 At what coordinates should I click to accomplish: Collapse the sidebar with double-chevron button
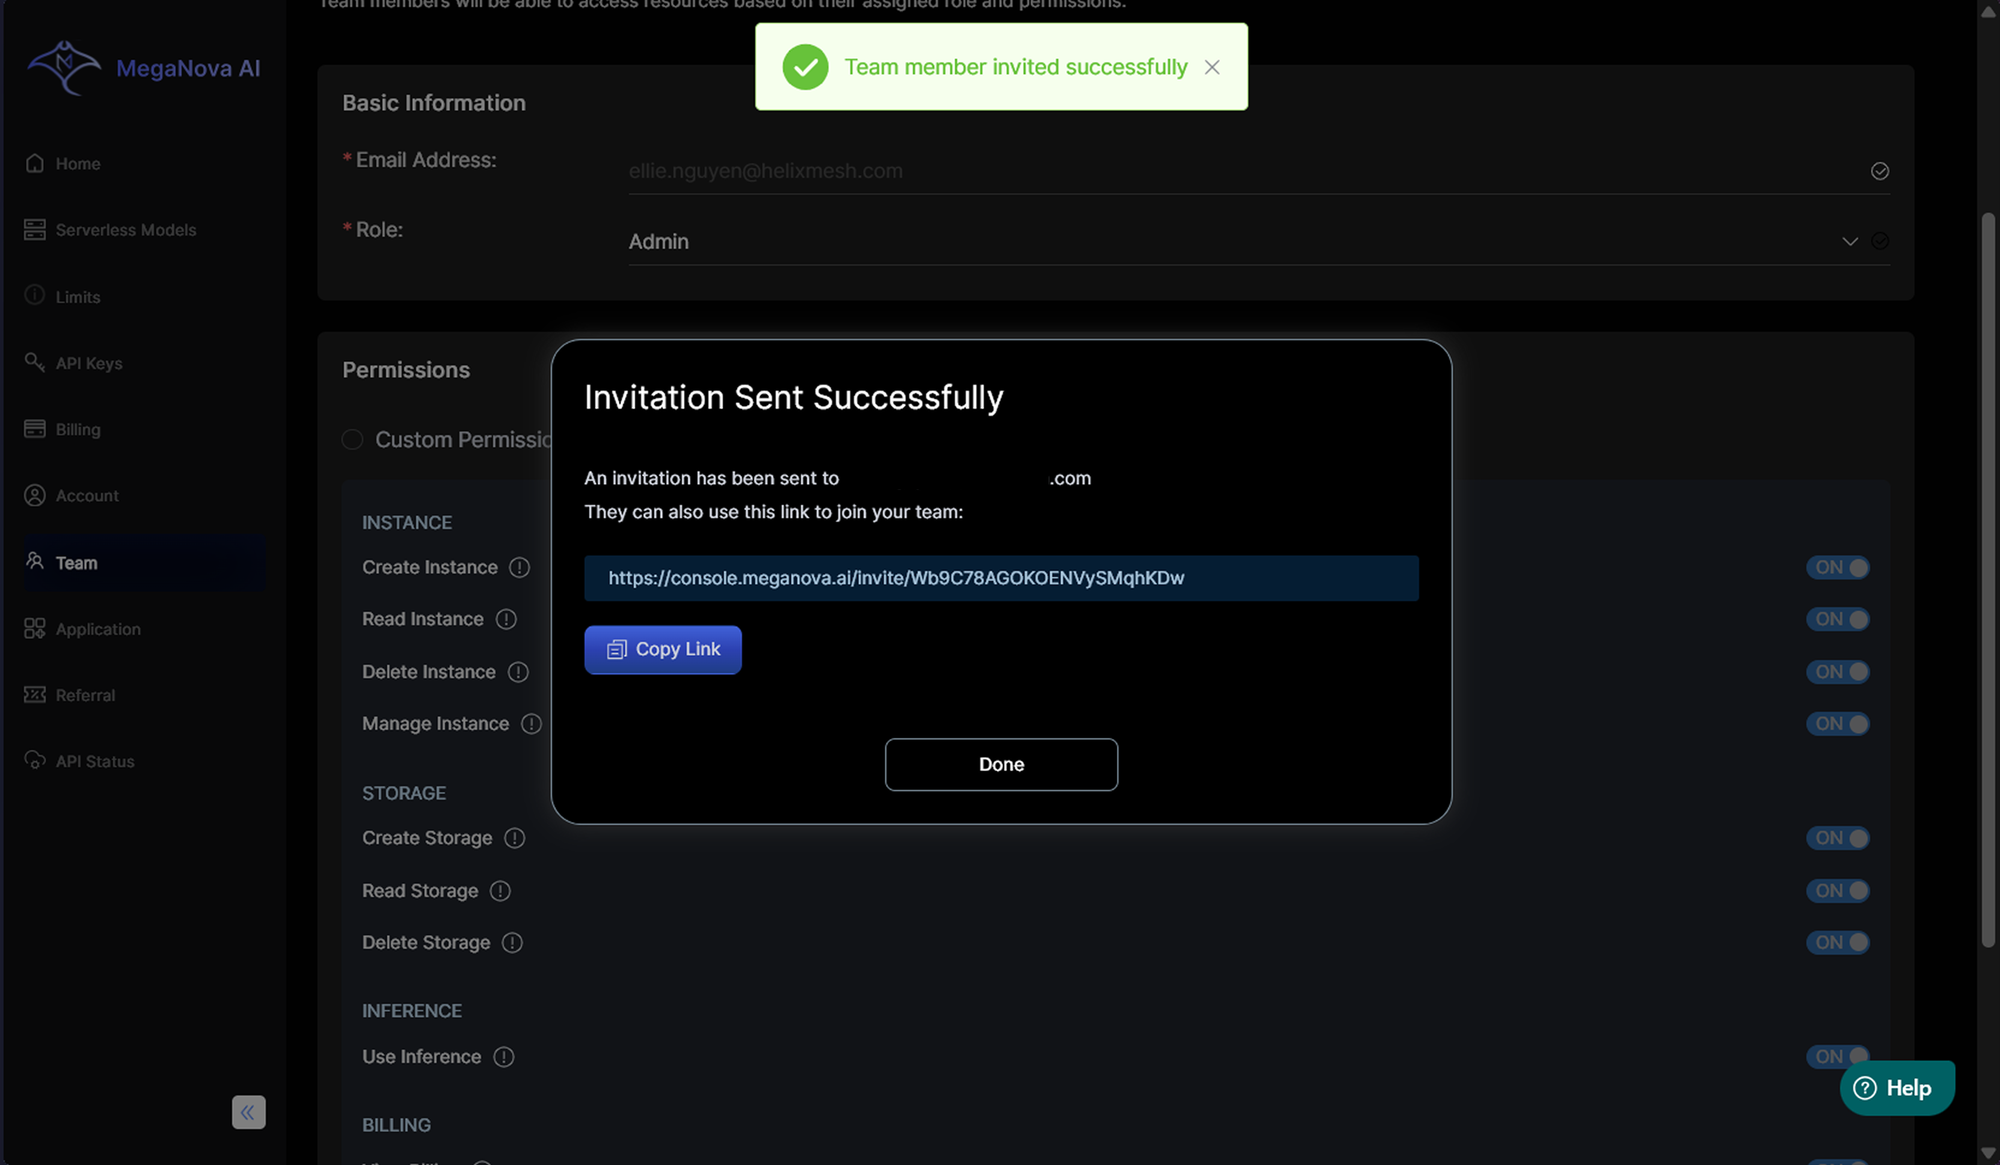tap(248, 1112)
